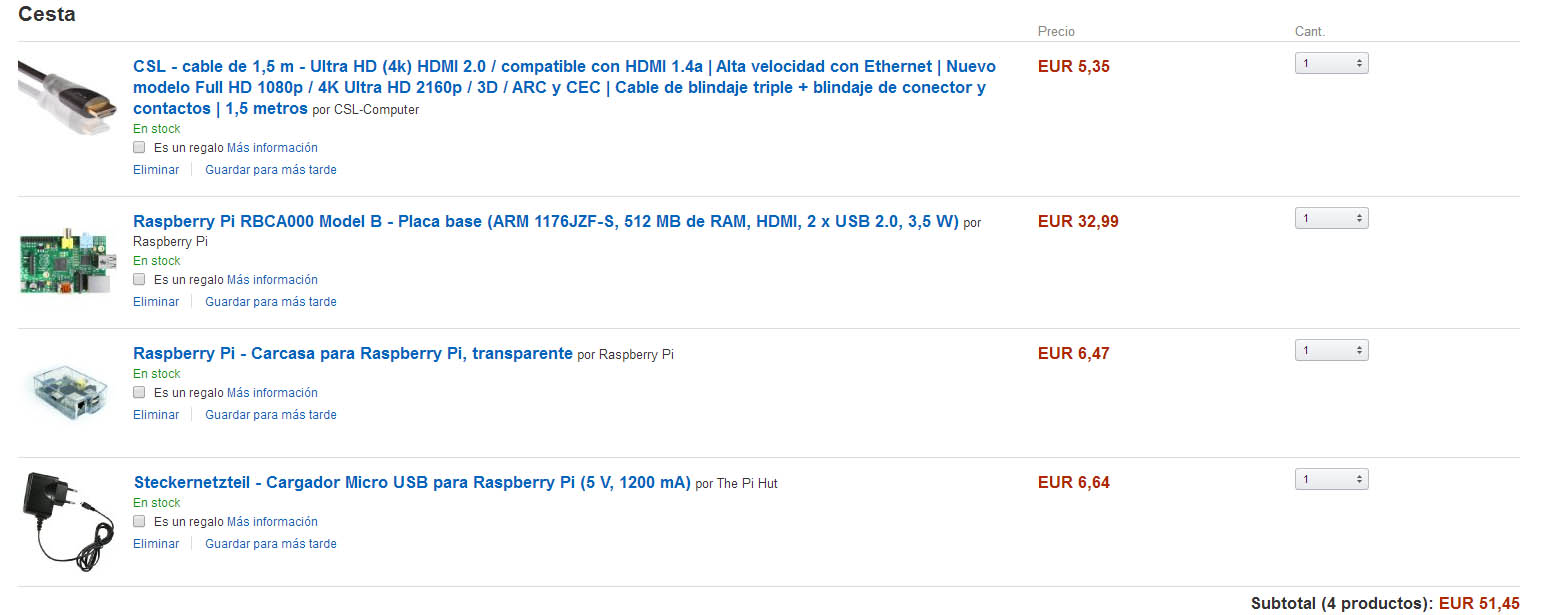Expand quantity selector for the transparent case
Screen dimensions: 1544x615
[1331, 350]
